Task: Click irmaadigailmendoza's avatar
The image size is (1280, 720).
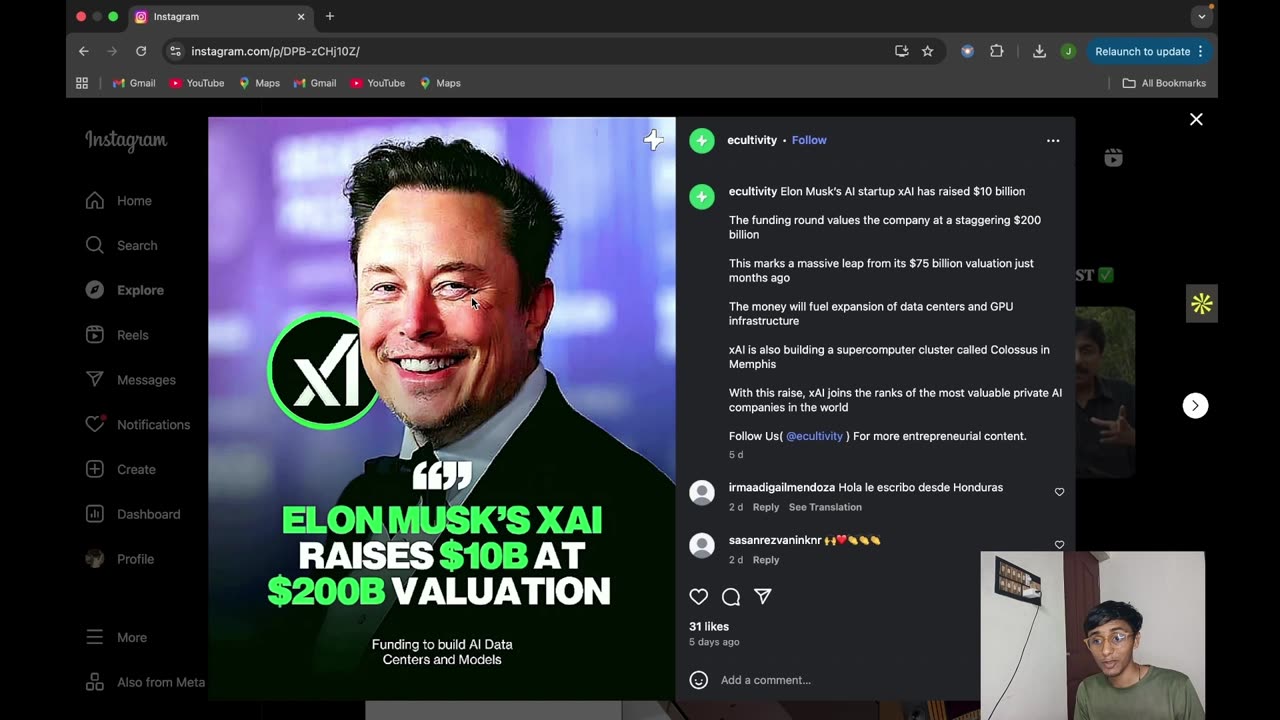Action: tap(702, 492)
